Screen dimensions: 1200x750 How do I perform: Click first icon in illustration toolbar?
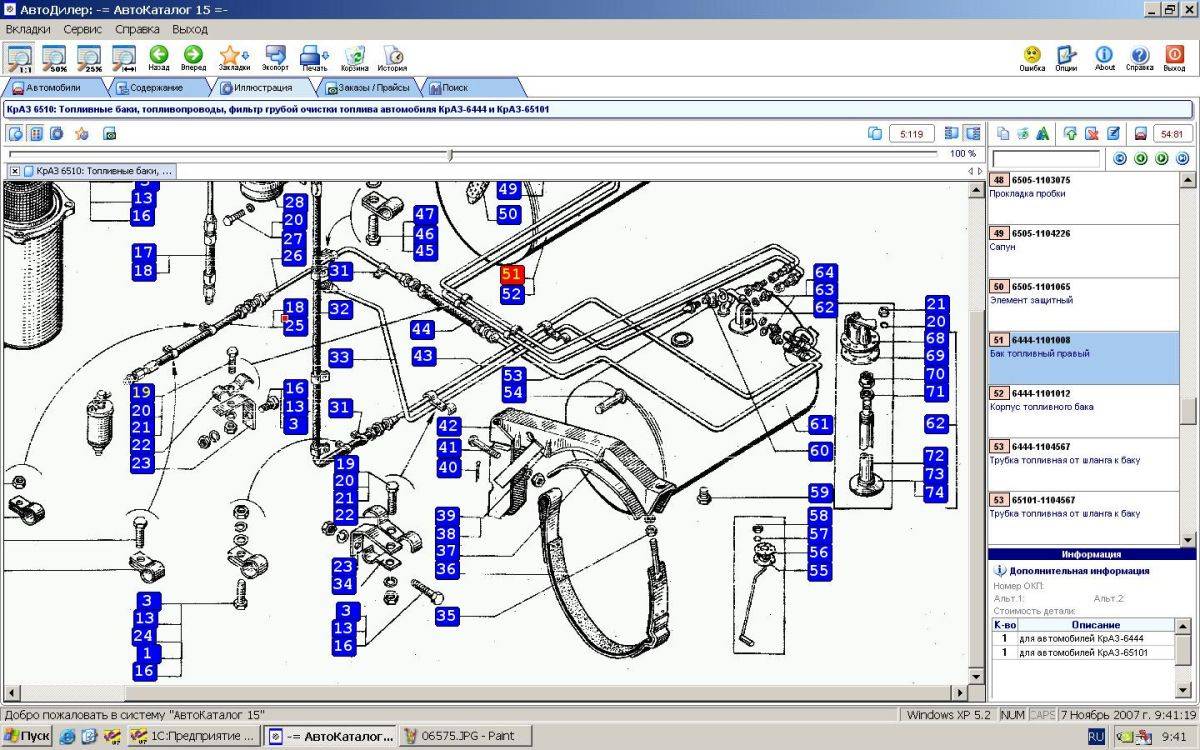pos(16,133)
